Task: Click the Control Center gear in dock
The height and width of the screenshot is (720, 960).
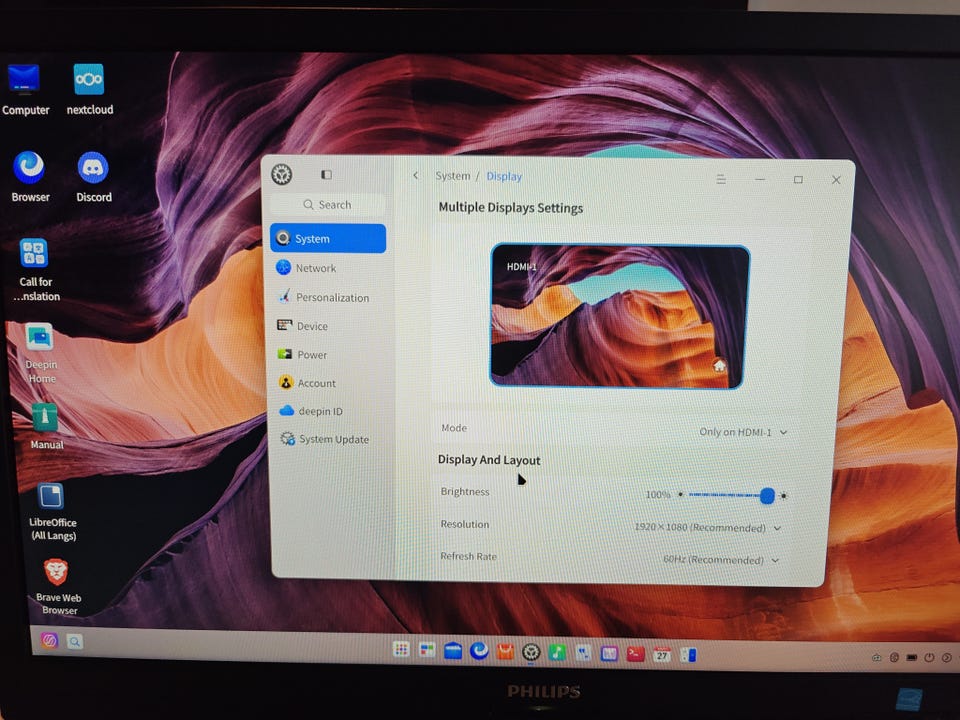Action: pos(531,652)
